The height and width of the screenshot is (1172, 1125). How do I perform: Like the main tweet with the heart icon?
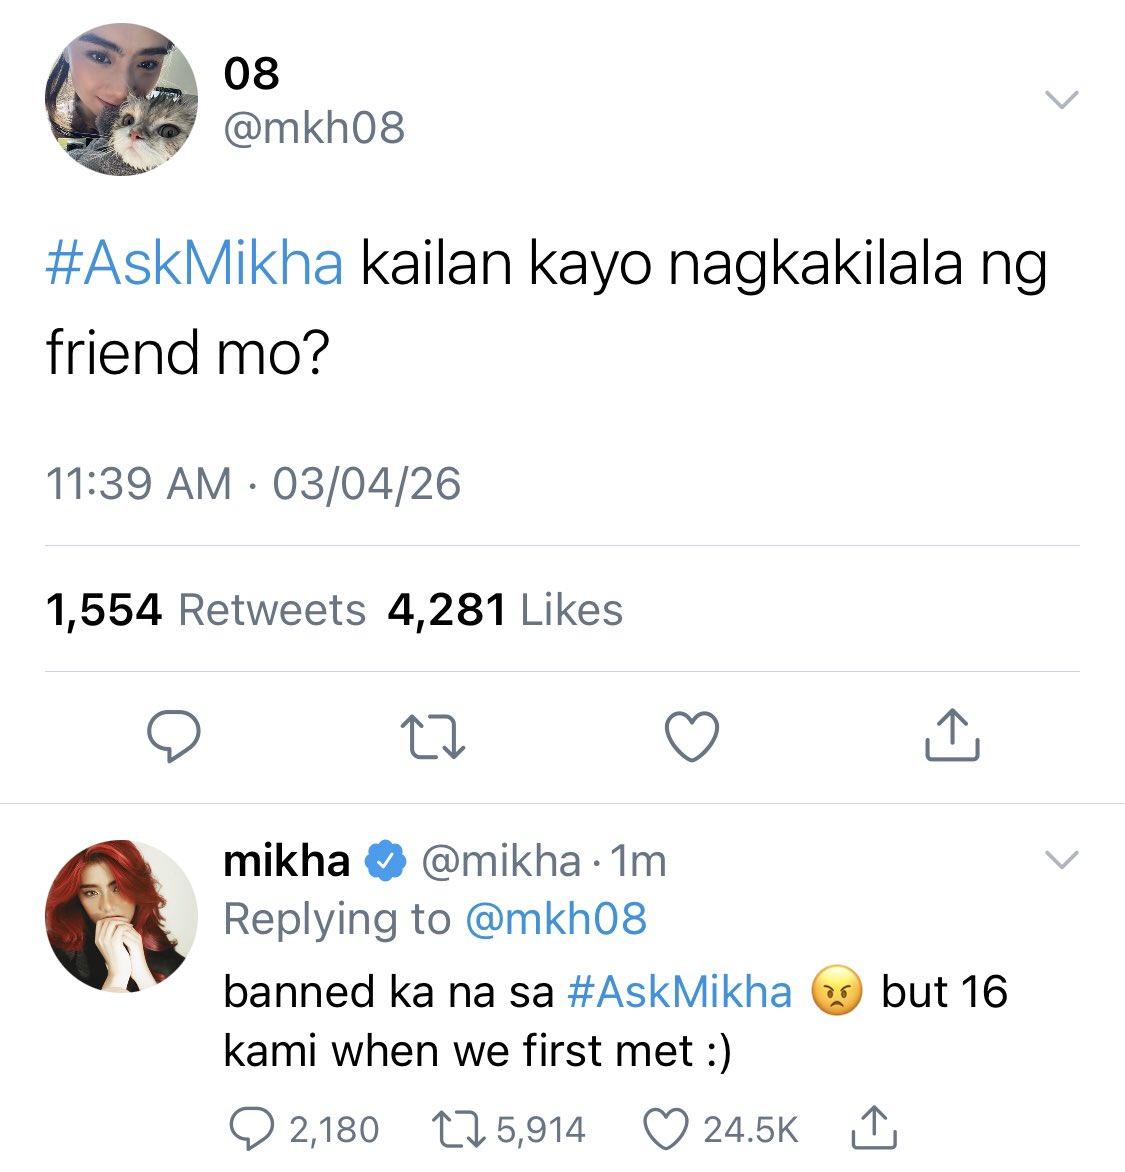coord(691,736)
